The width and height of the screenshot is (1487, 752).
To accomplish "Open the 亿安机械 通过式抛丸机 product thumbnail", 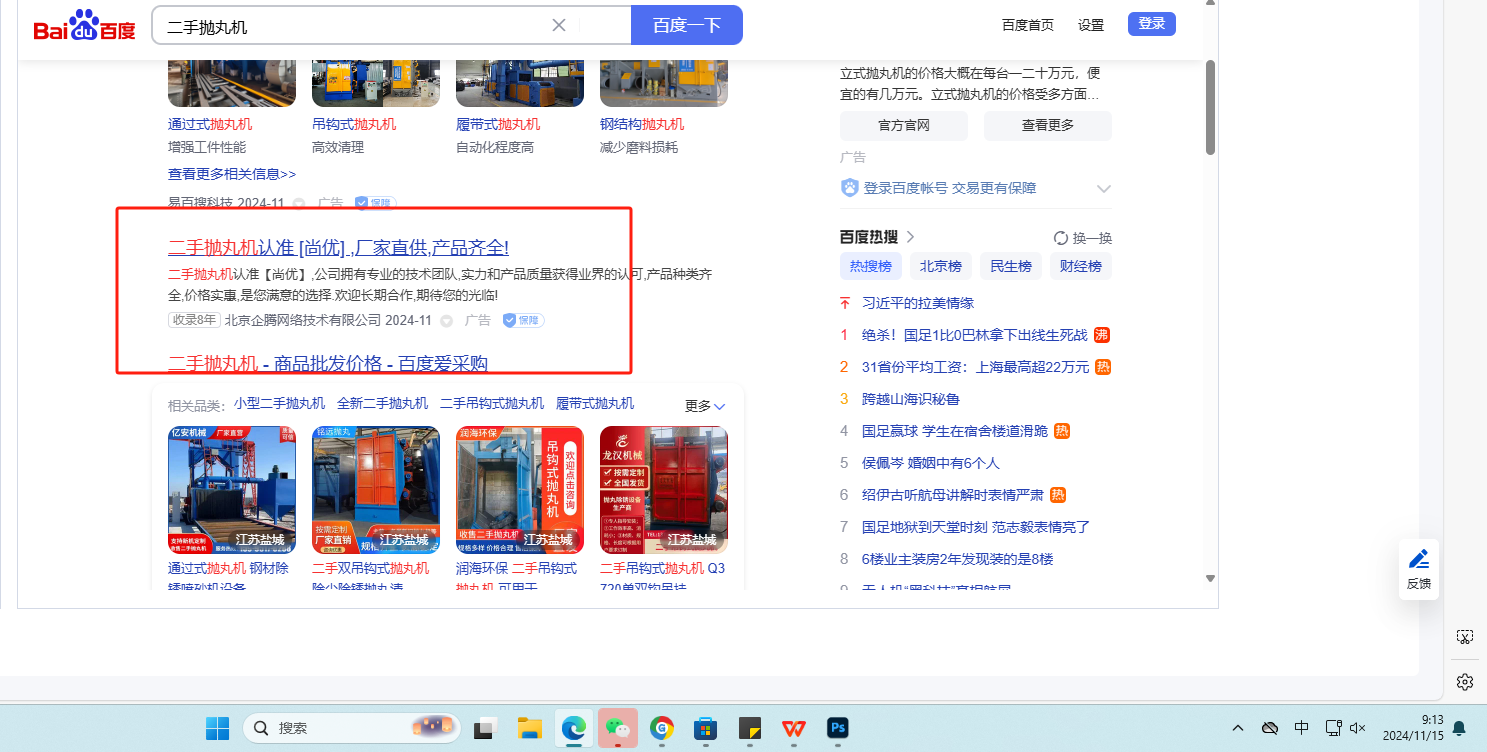I will tap(232, 490).
